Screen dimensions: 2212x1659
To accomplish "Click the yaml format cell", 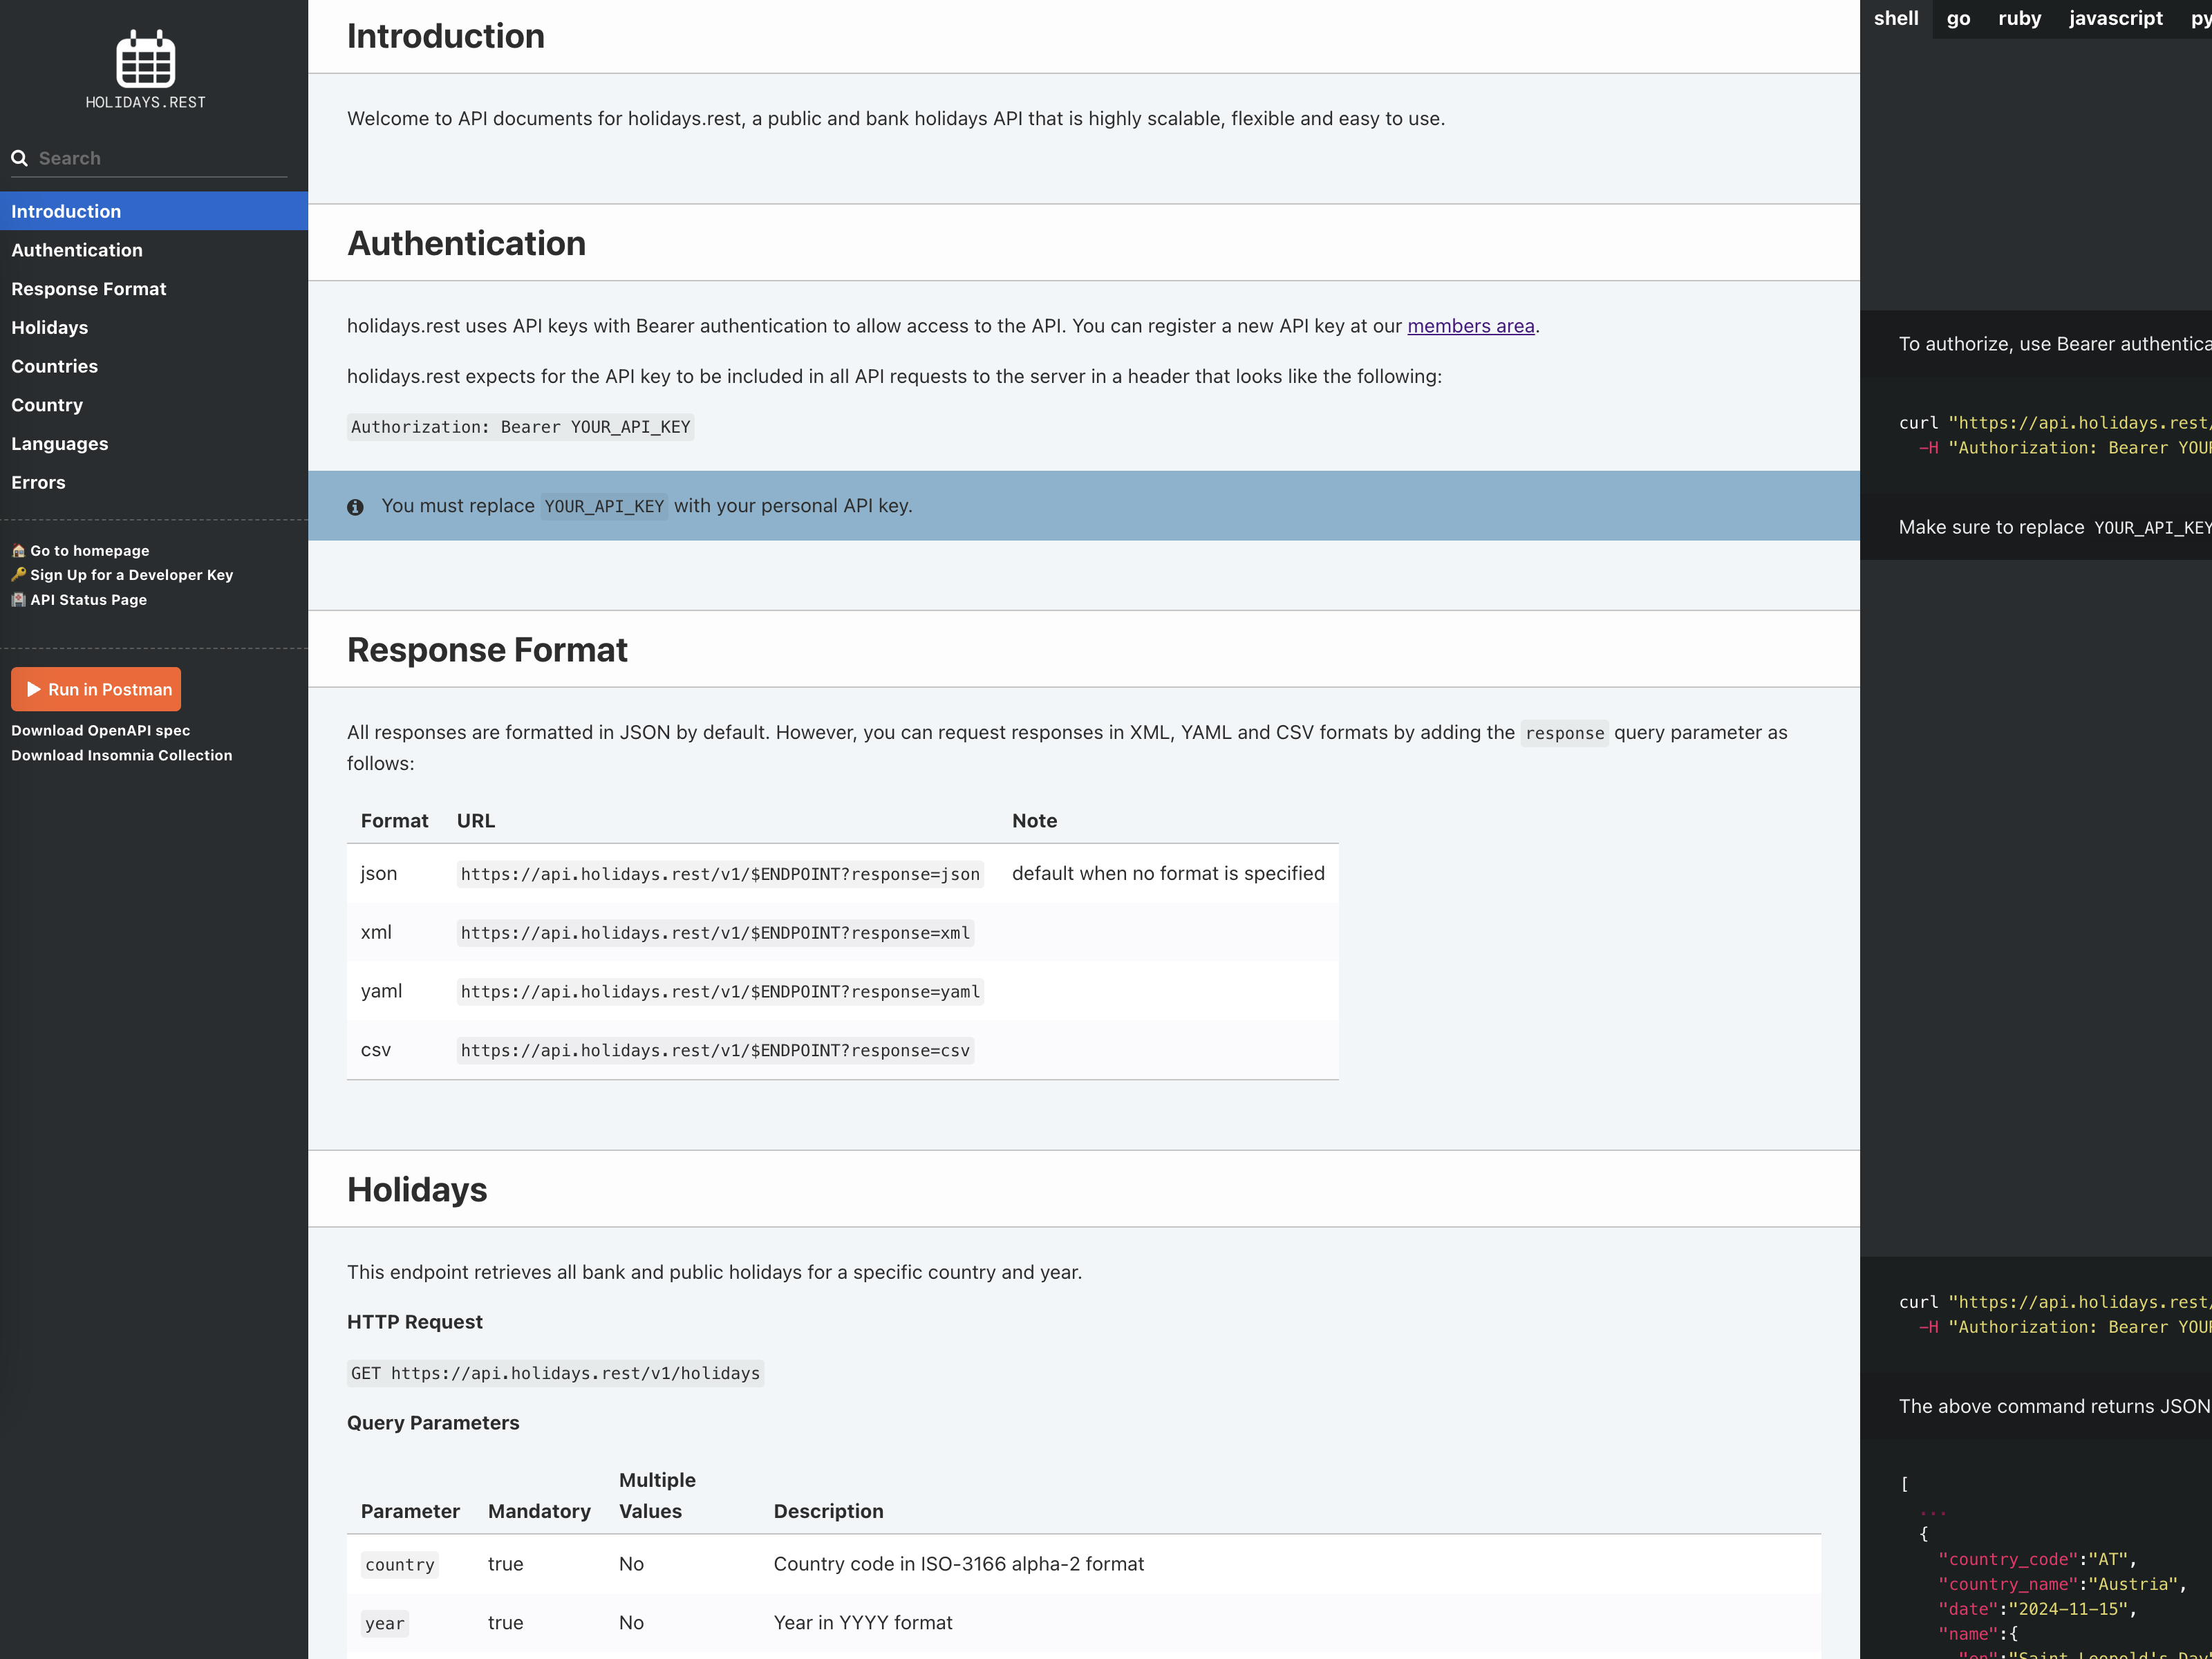I will pyautogui.click(x=382, y=992).
